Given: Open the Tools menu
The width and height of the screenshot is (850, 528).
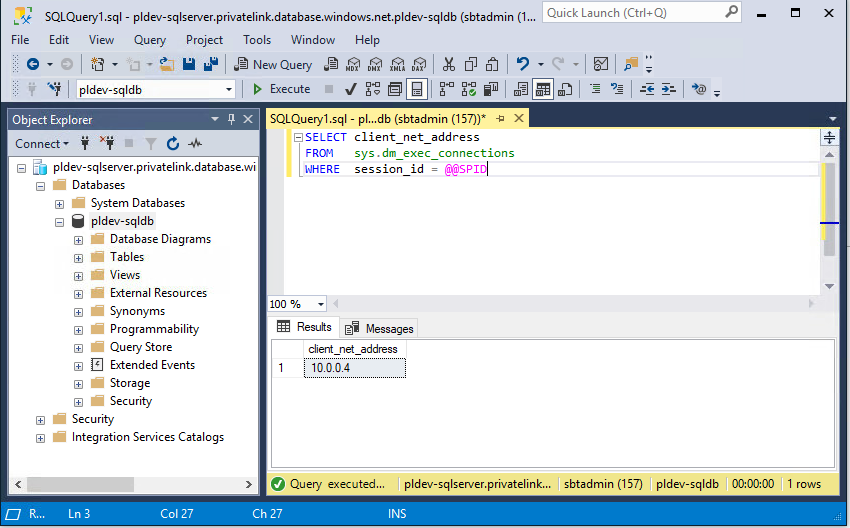Looking at the screenshot, I should [256, 40].
